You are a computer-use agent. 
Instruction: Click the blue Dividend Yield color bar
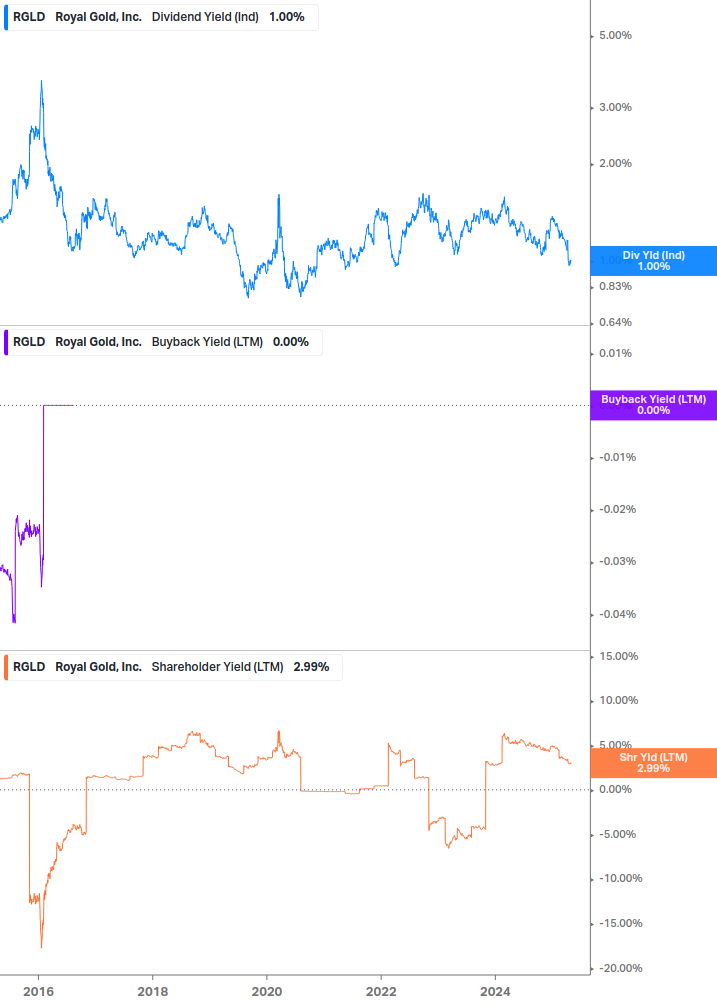6,17
